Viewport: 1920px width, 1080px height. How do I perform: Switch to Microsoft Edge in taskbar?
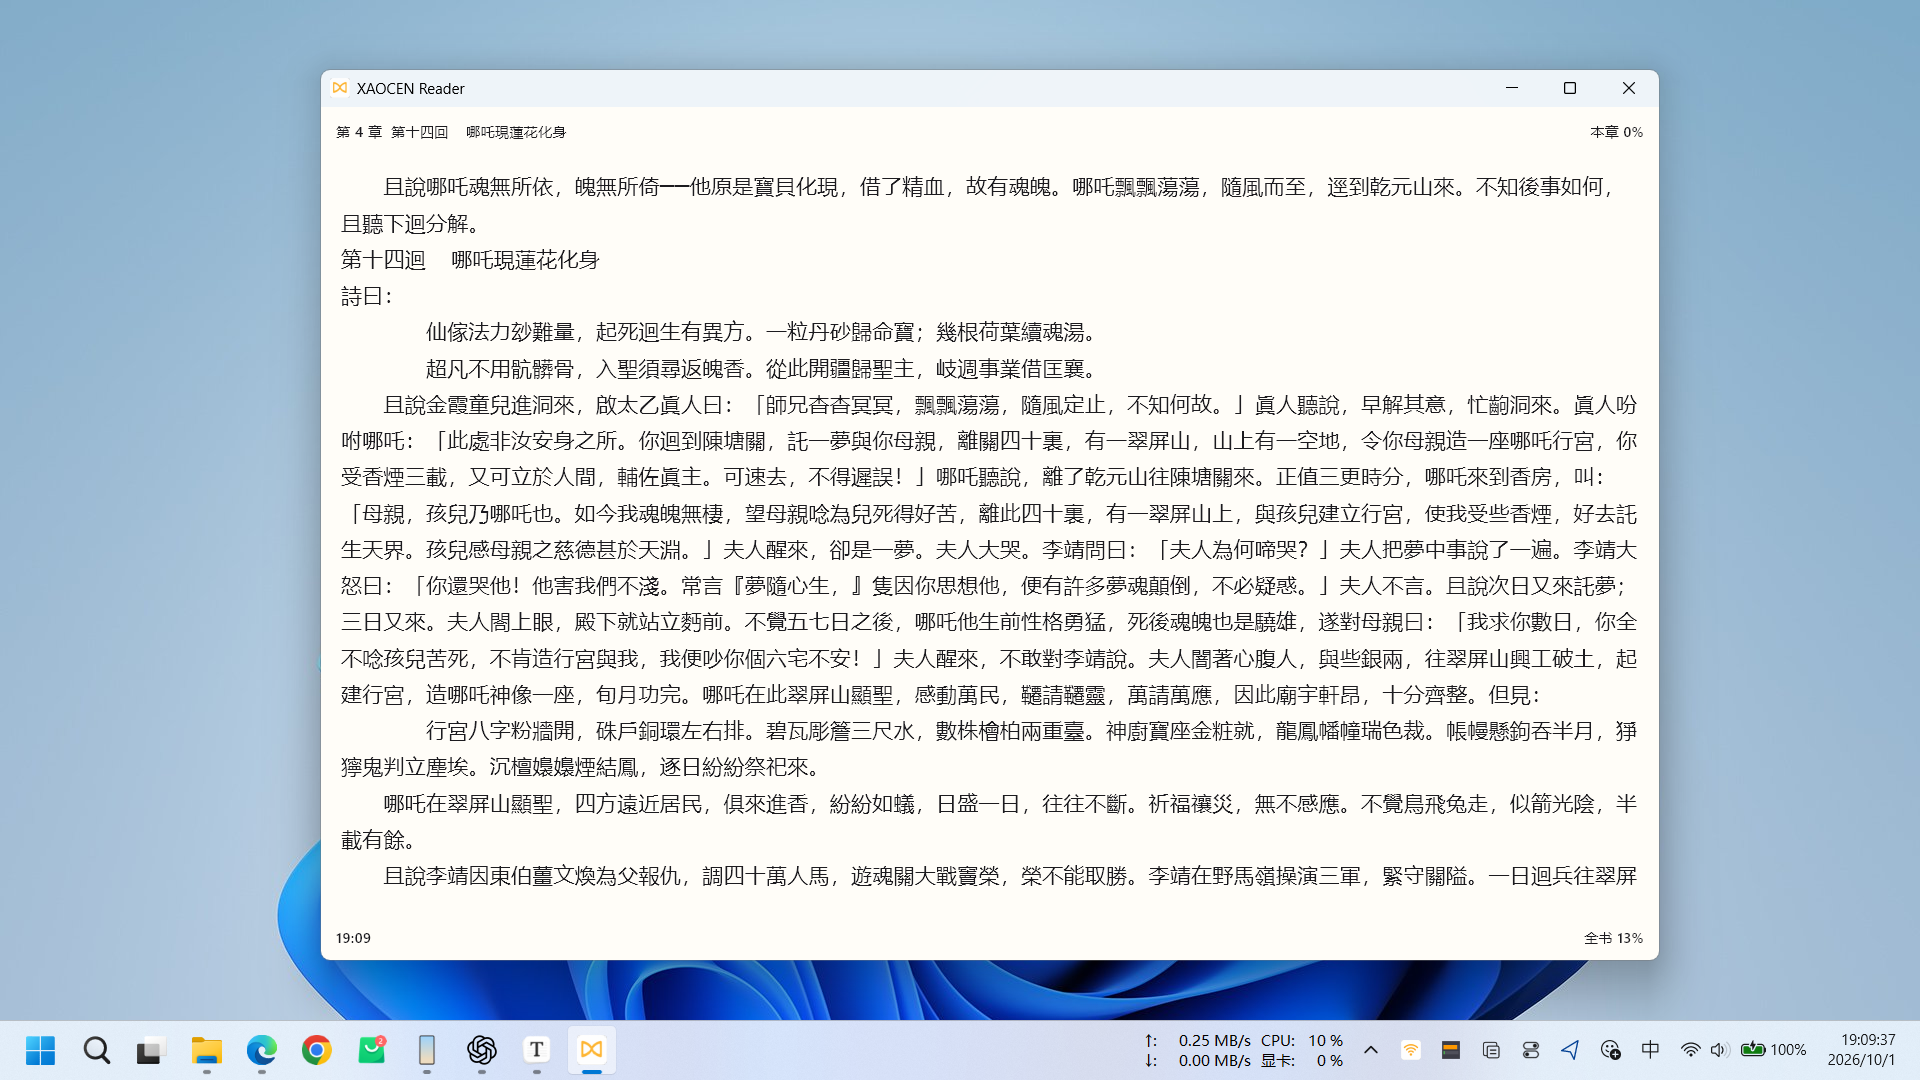click(262, 1050)
